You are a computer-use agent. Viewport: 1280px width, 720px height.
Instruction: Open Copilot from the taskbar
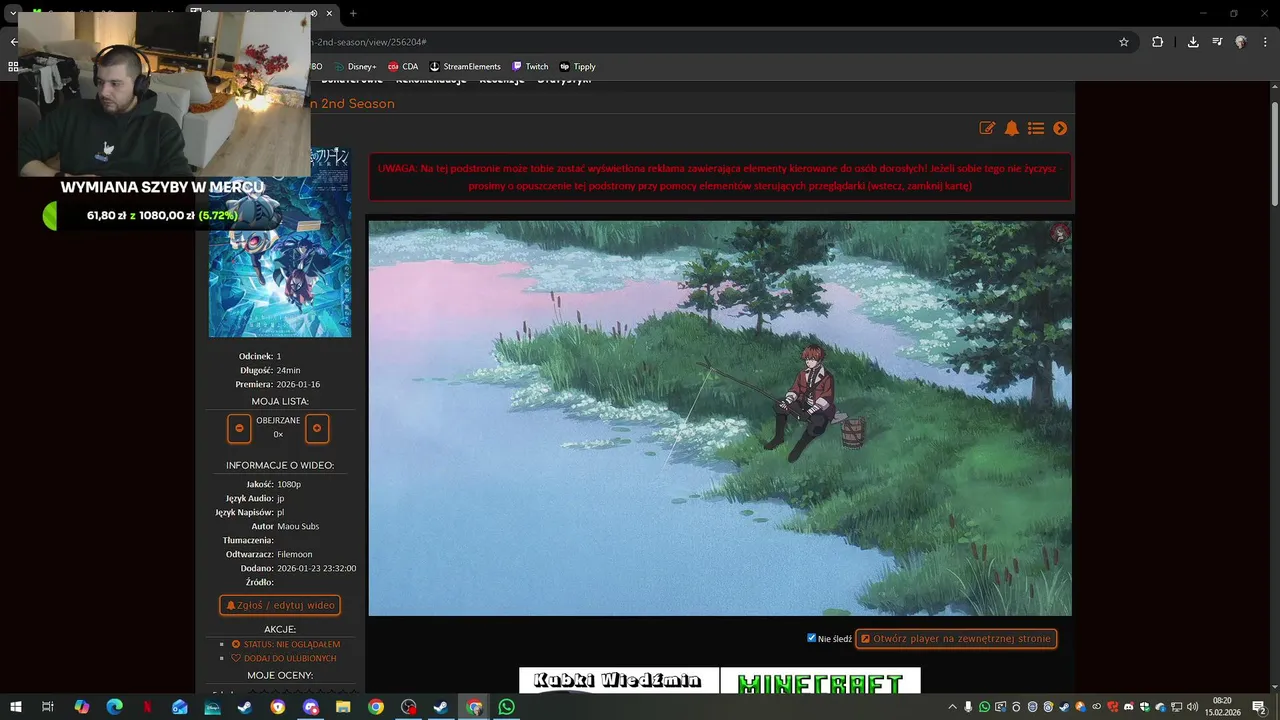82,707
